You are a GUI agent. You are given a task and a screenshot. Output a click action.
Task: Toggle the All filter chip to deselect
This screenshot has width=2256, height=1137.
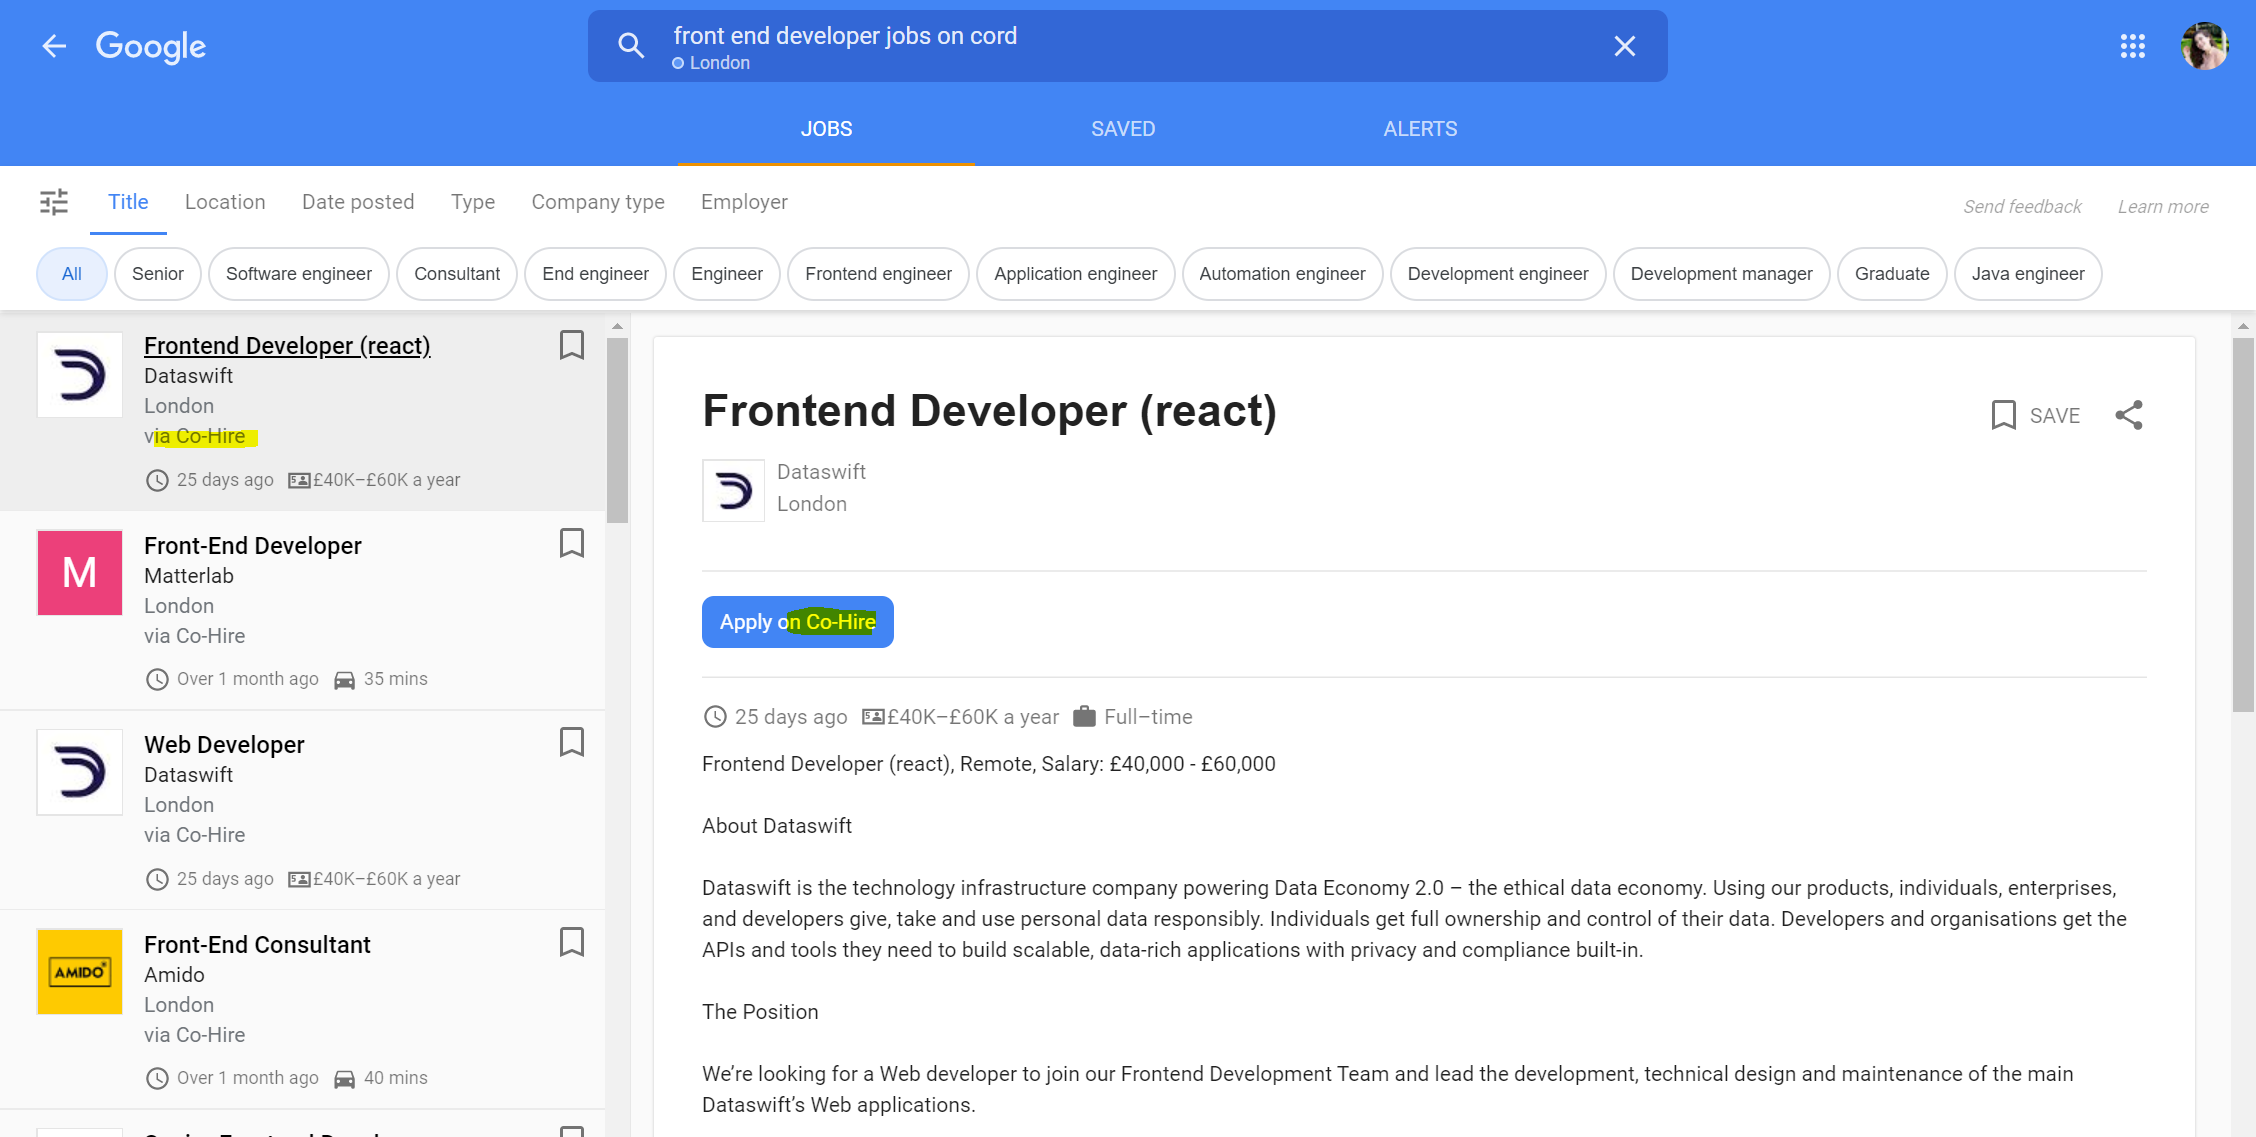pyautogui.click(x=70, y=273)
